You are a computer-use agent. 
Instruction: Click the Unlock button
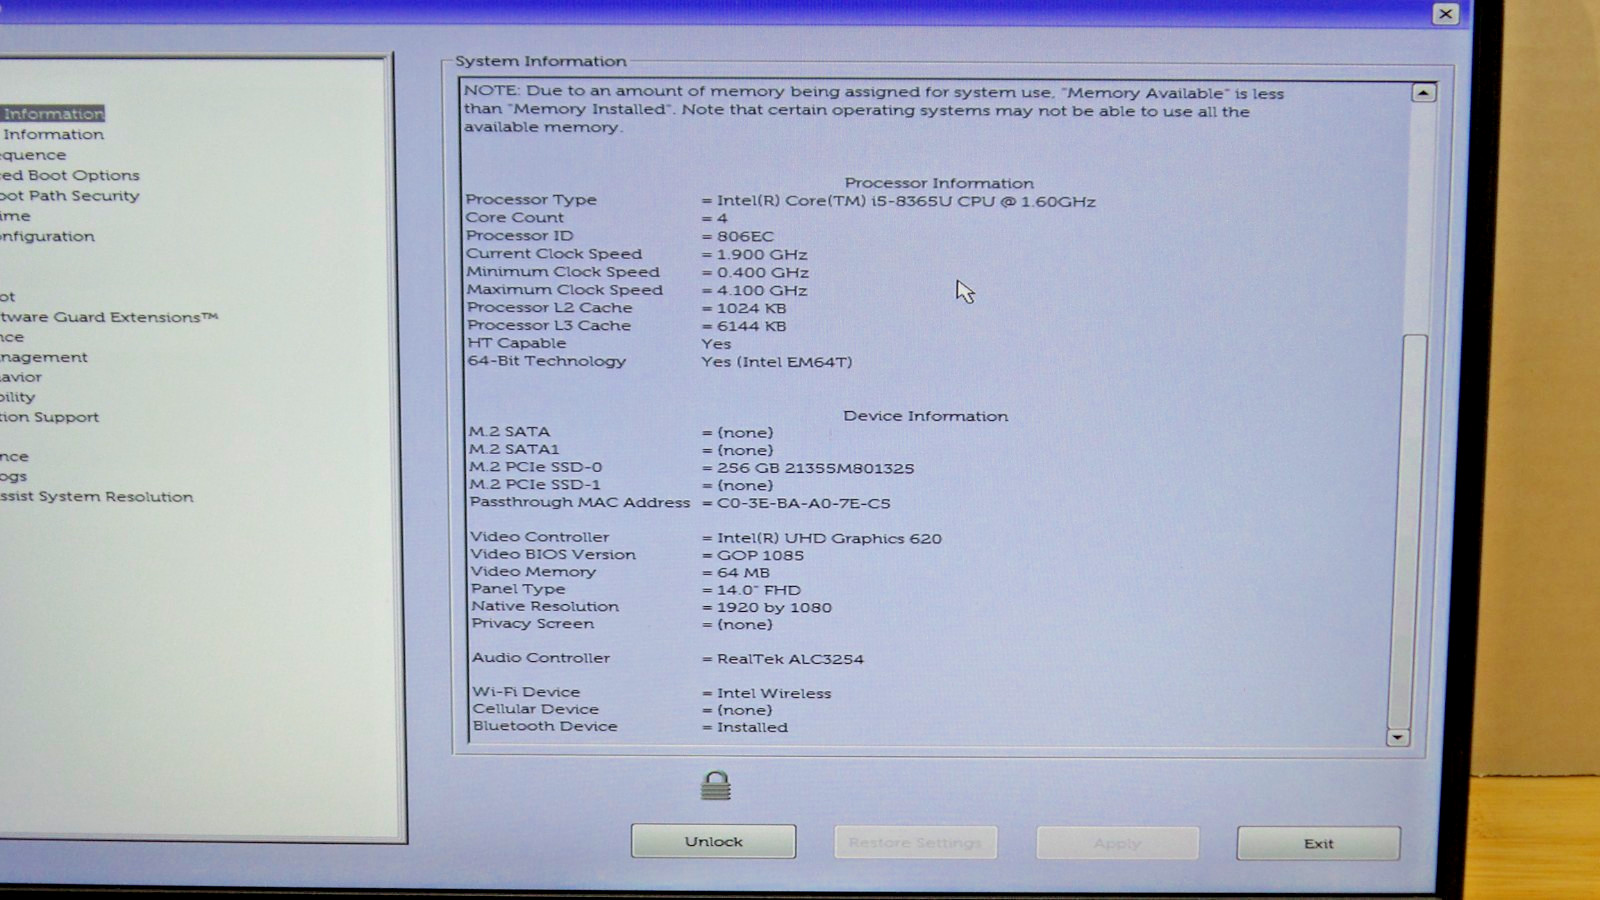pyautogui.click(x=713, y=842)
